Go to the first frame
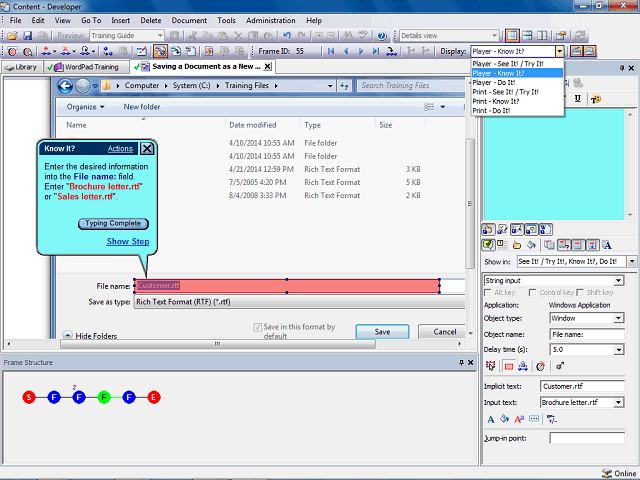Viewport: 640px width, 480px height. (331, 51)
